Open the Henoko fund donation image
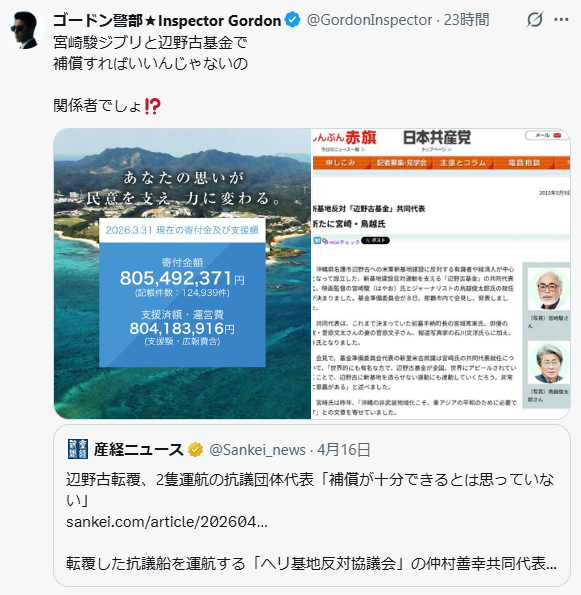 (182, 274)
